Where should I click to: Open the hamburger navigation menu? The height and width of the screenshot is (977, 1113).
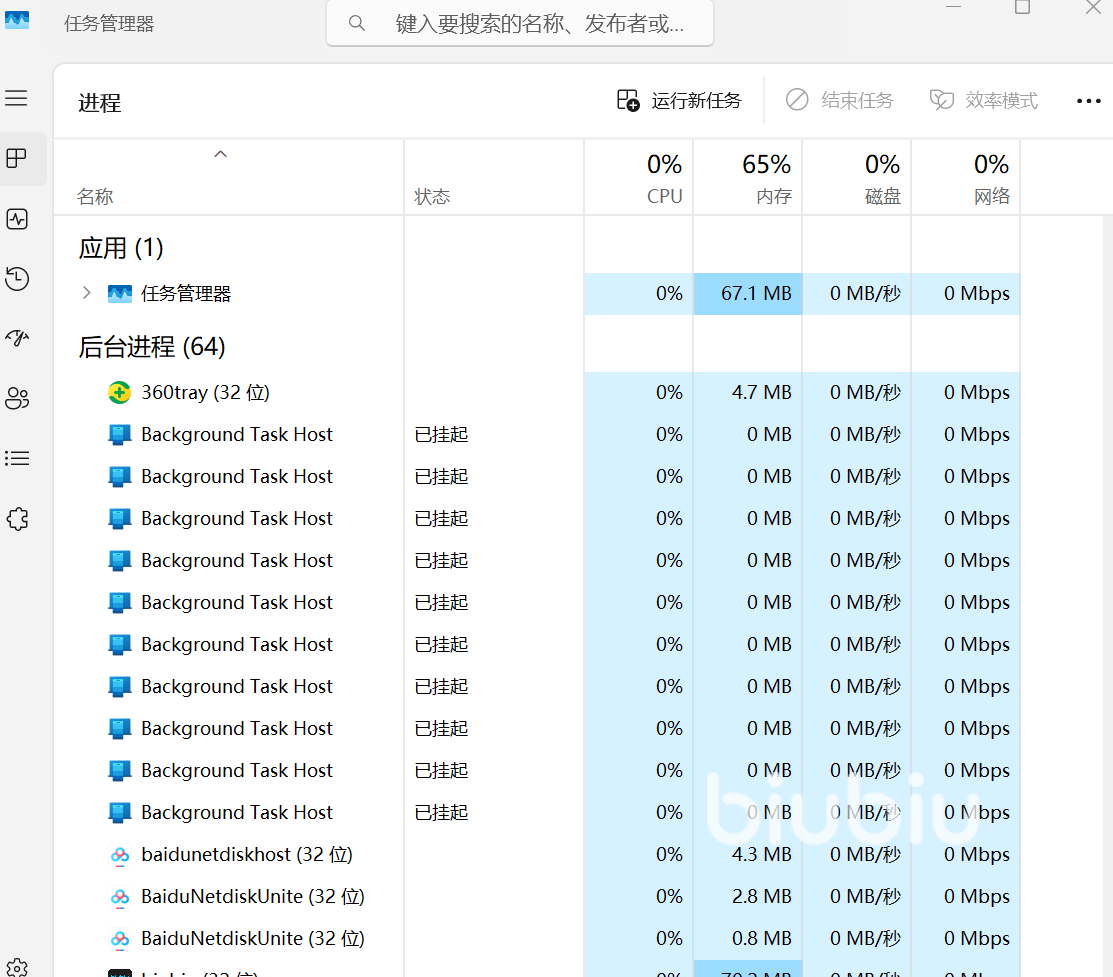(x=17, y=98)
